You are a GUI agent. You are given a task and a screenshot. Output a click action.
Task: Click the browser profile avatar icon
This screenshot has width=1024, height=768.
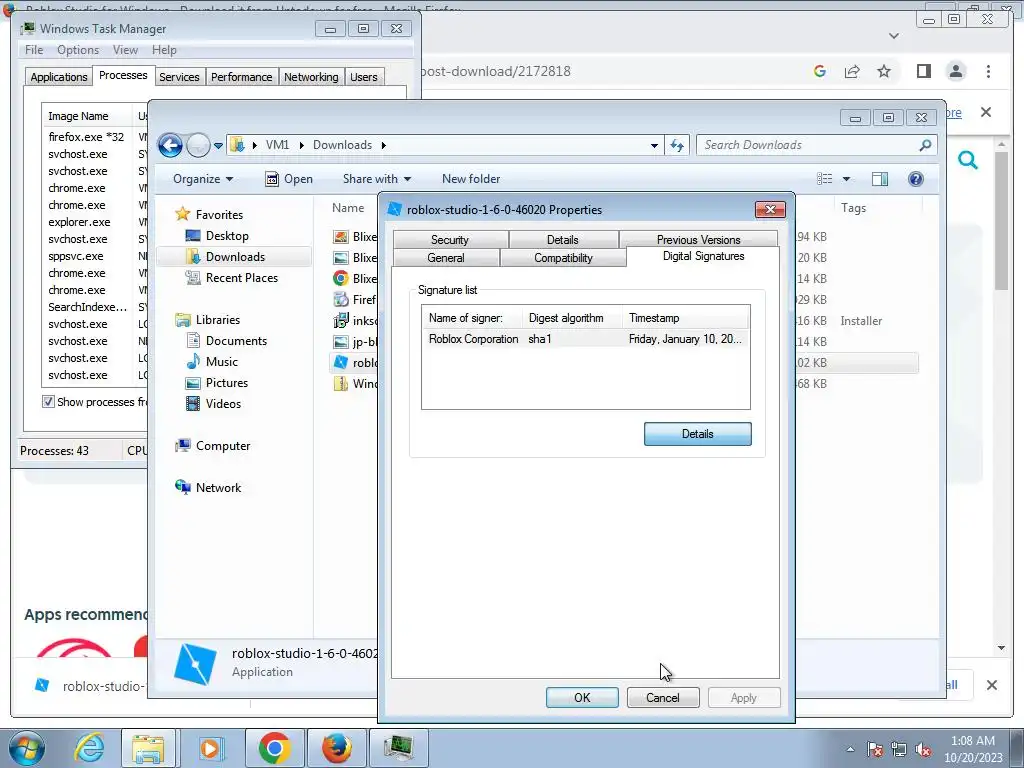[x=955, y=71]
